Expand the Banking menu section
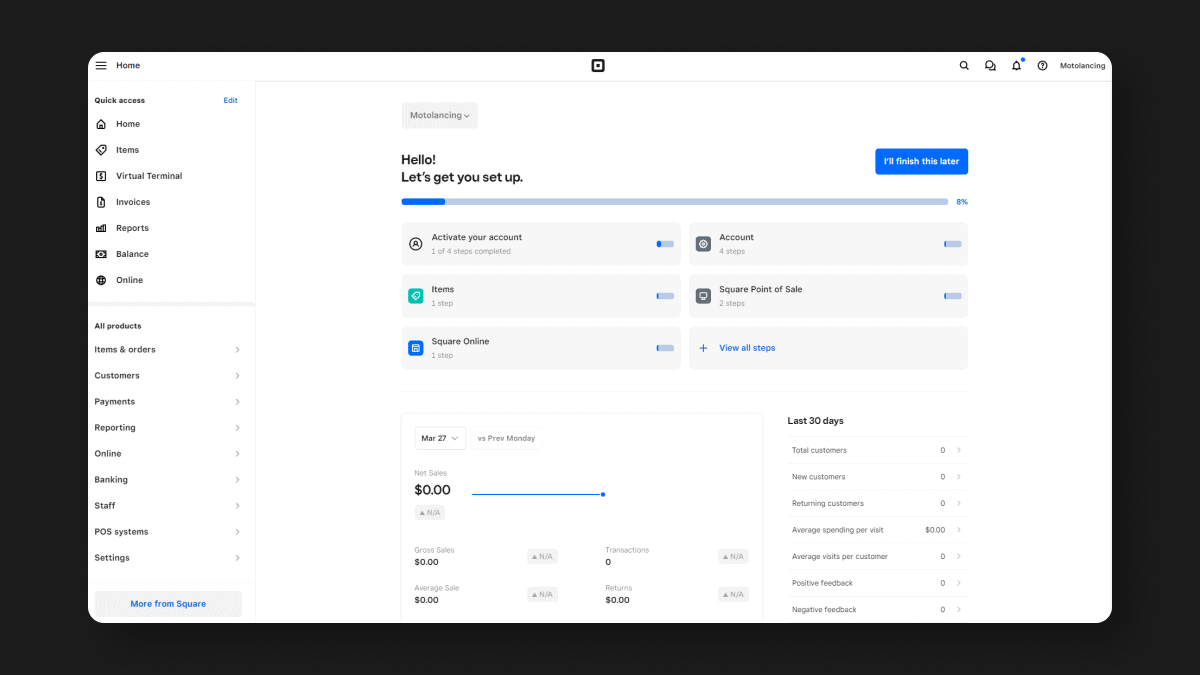The image size is (1200, 675). click(x=168, y=480)
